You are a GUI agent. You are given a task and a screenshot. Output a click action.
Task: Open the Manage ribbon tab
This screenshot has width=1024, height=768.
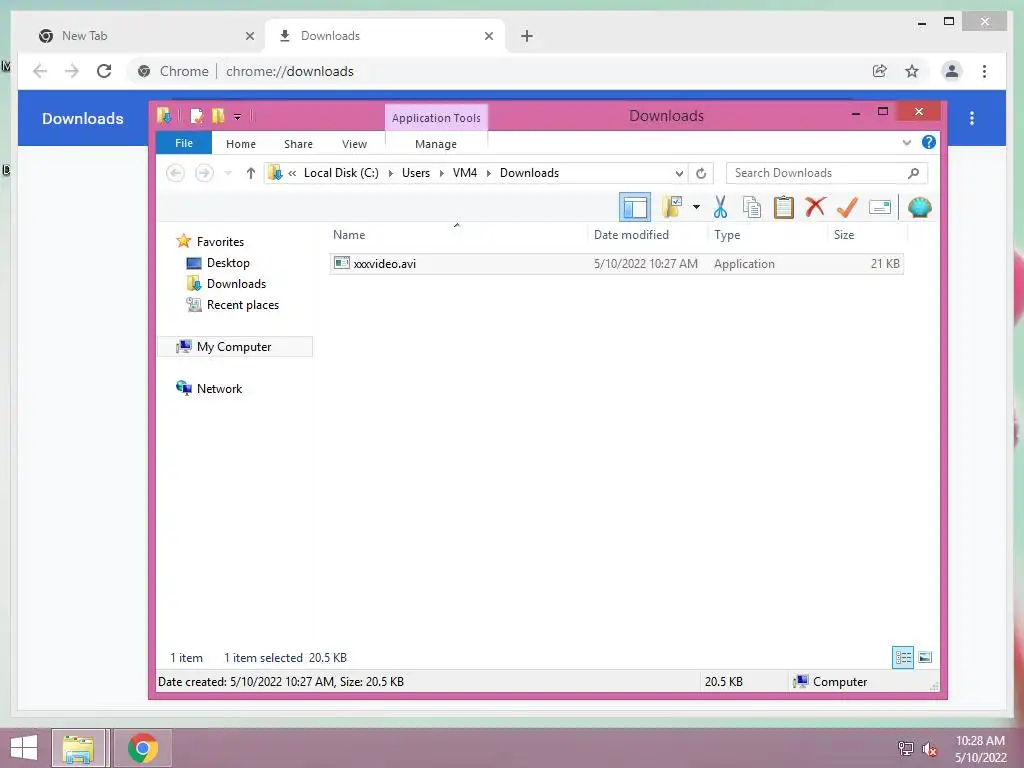(x=436, y=144)
